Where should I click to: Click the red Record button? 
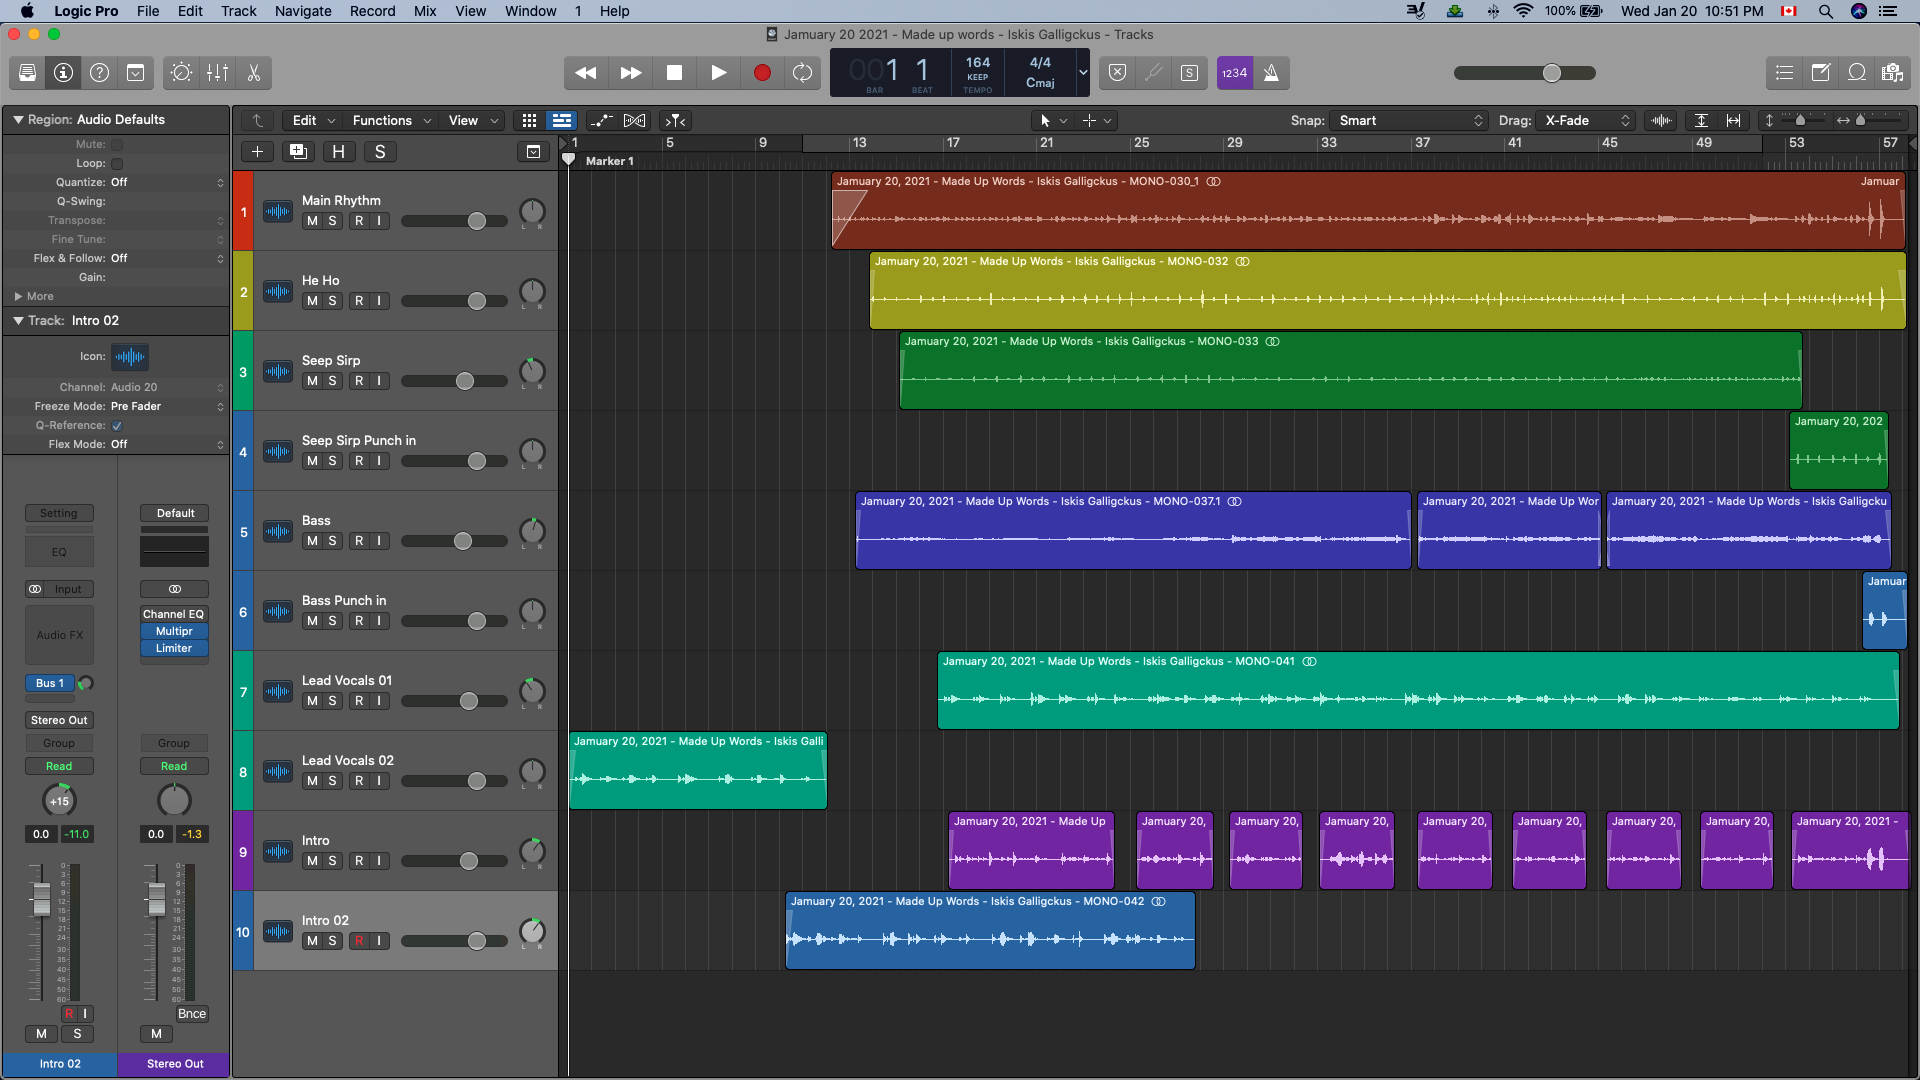(762, 73)
